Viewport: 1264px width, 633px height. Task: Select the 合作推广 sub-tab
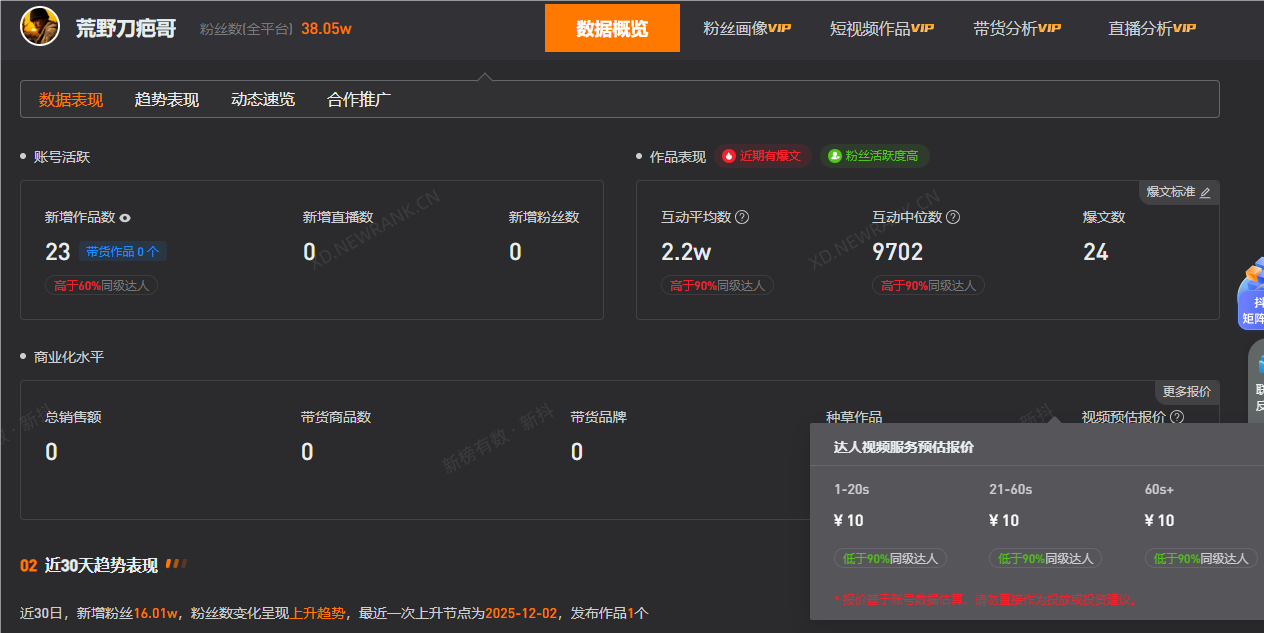click(x=359, y=100)
